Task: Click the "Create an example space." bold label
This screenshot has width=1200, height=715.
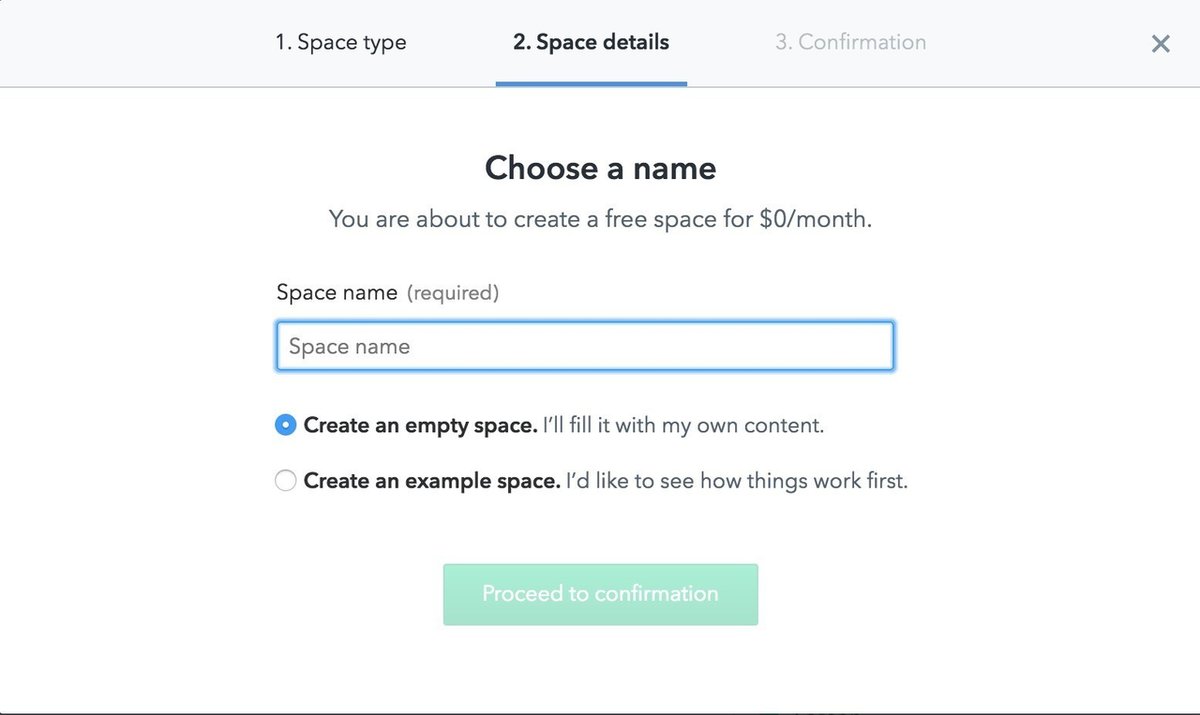Action: pyautogui.click(x=431, y=481)
